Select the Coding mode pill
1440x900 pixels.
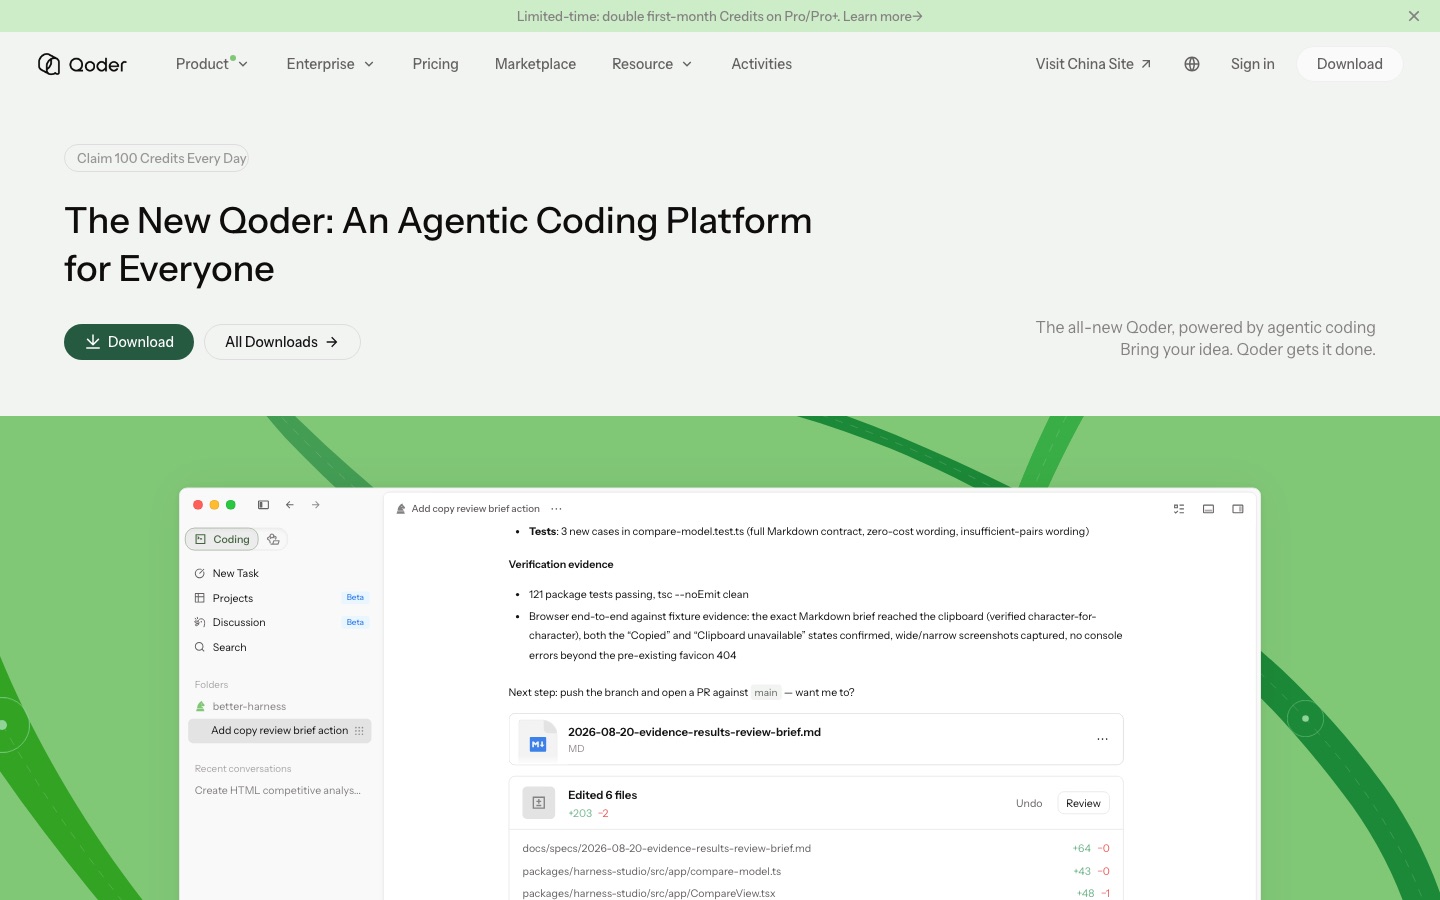[222, 539]
